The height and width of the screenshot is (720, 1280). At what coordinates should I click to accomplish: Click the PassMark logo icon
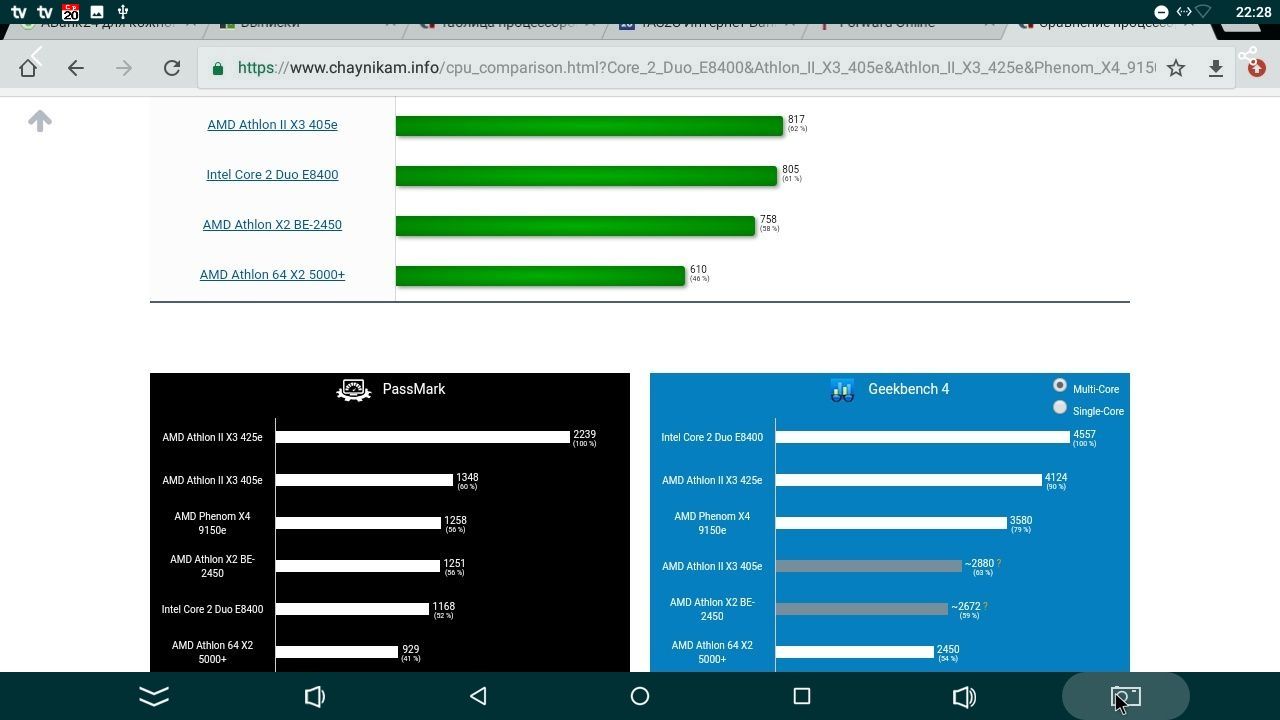[354, 389]
